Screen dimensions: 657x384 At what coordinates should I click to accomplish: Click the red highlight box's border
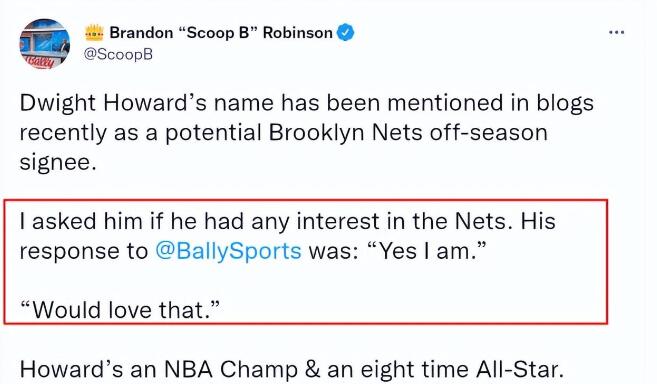(x=306, y=200)
